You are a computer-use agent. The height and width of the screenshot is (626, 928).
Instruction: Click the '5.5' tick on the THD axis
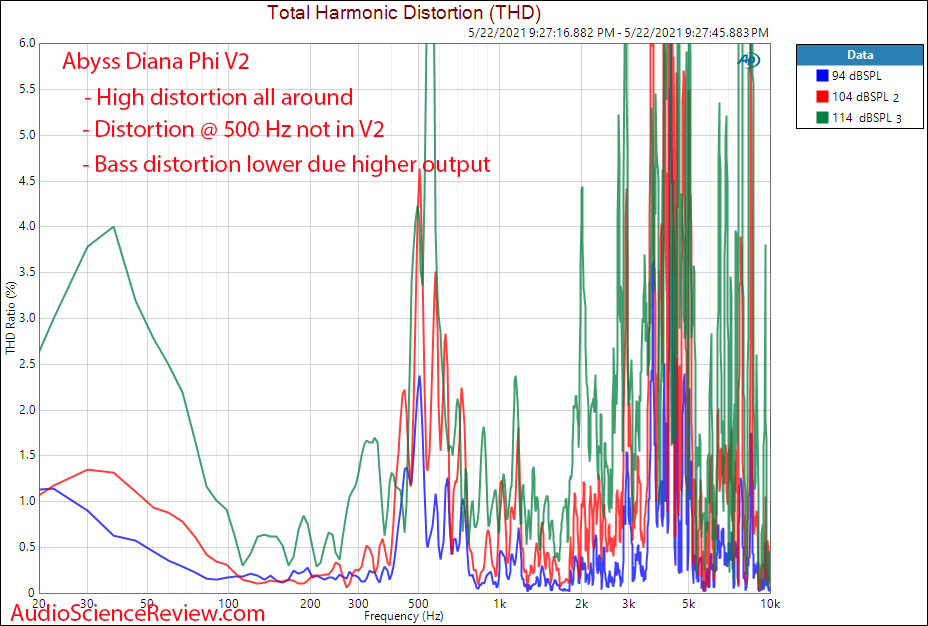28,89
